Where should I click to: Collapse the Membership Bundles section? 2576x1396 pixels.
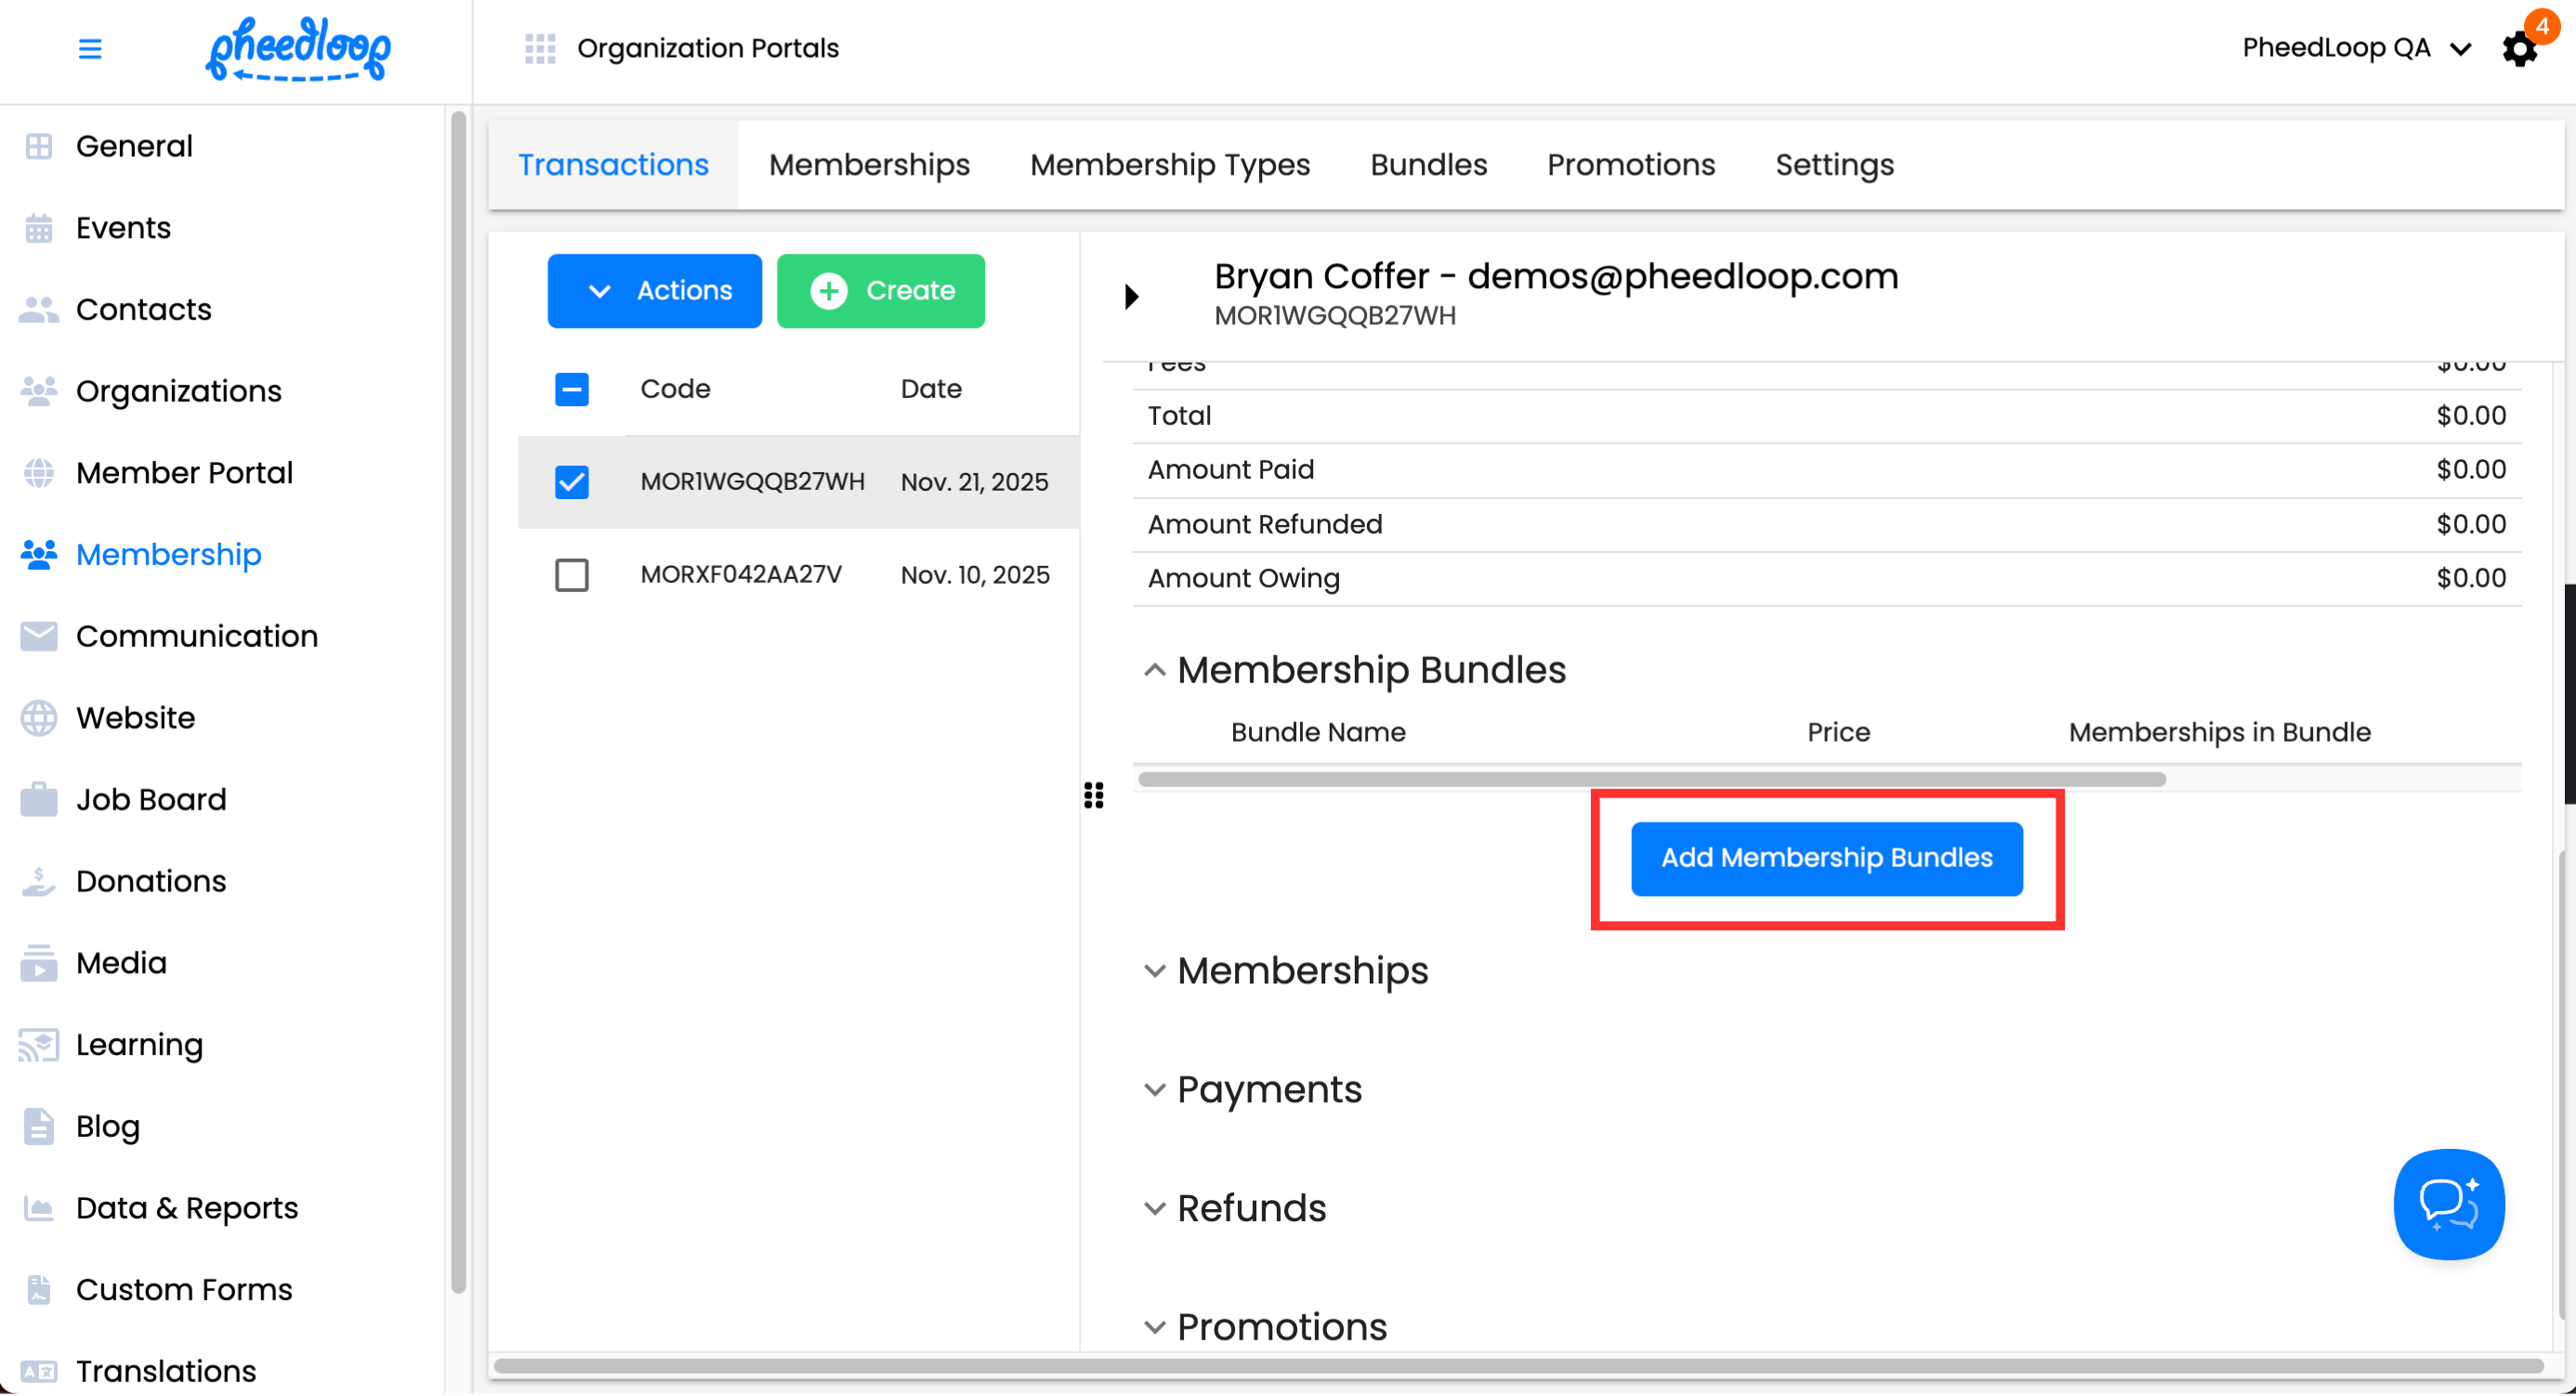point(1155,671)
